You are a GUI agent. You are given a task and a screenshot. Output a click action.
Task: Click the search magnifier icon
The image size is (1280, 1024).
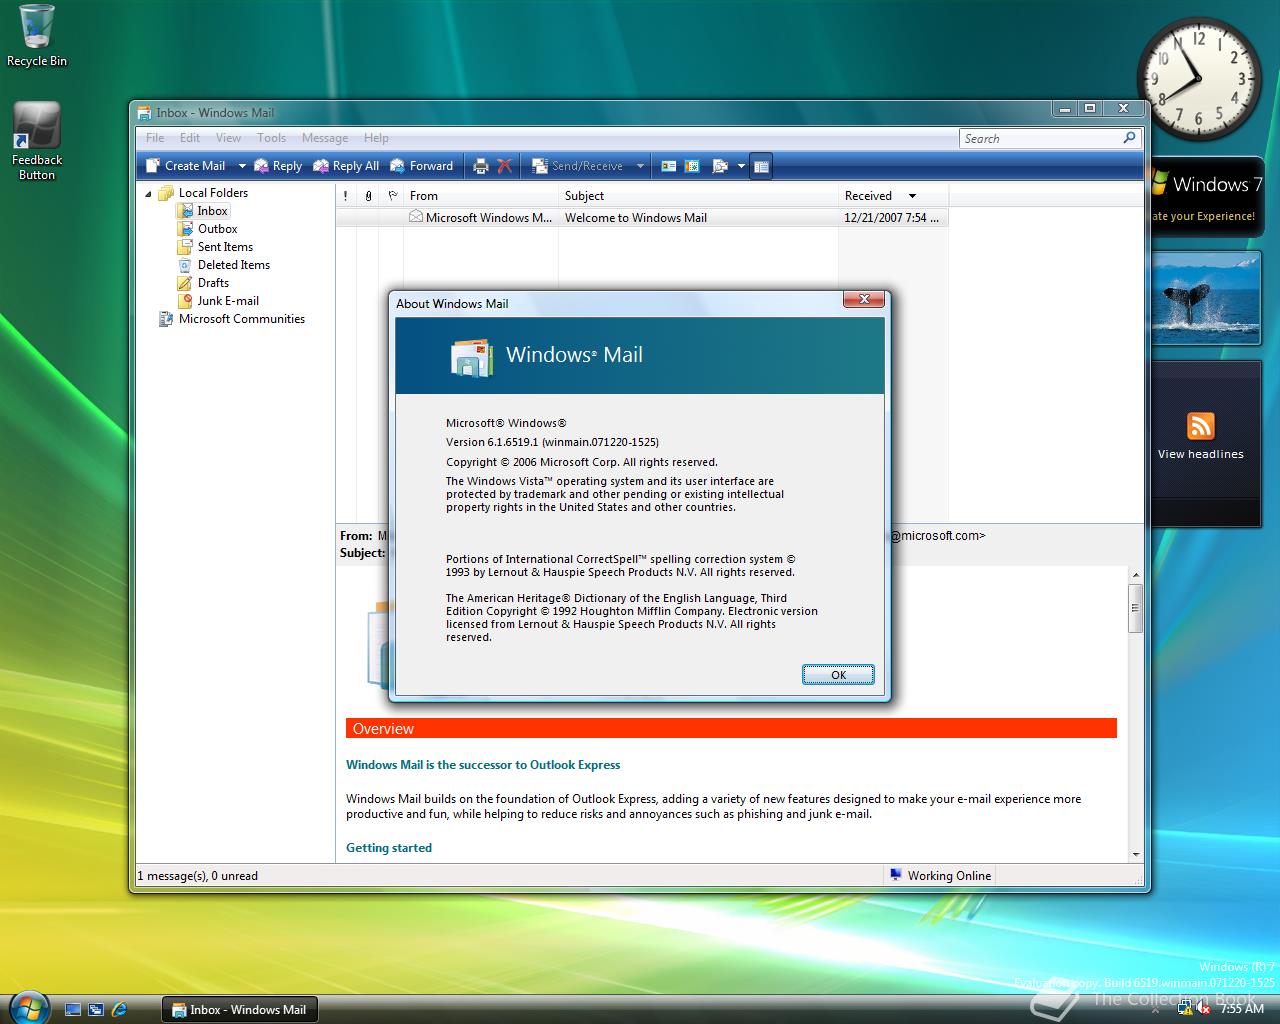tap(1130, 138)
